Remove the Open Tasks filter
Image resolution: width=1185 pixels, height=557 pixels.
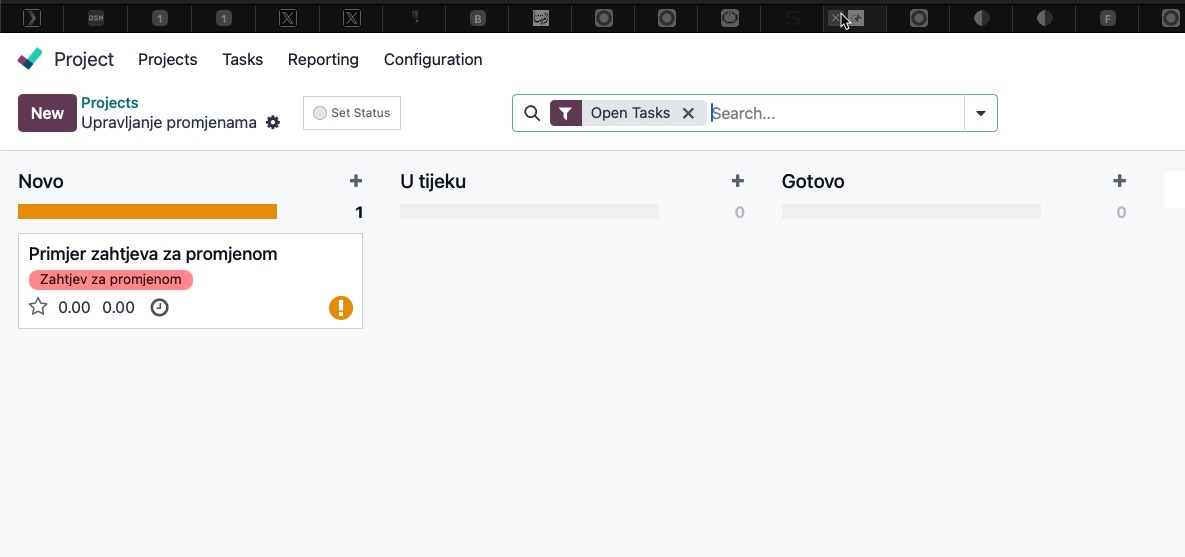(688, 113)
